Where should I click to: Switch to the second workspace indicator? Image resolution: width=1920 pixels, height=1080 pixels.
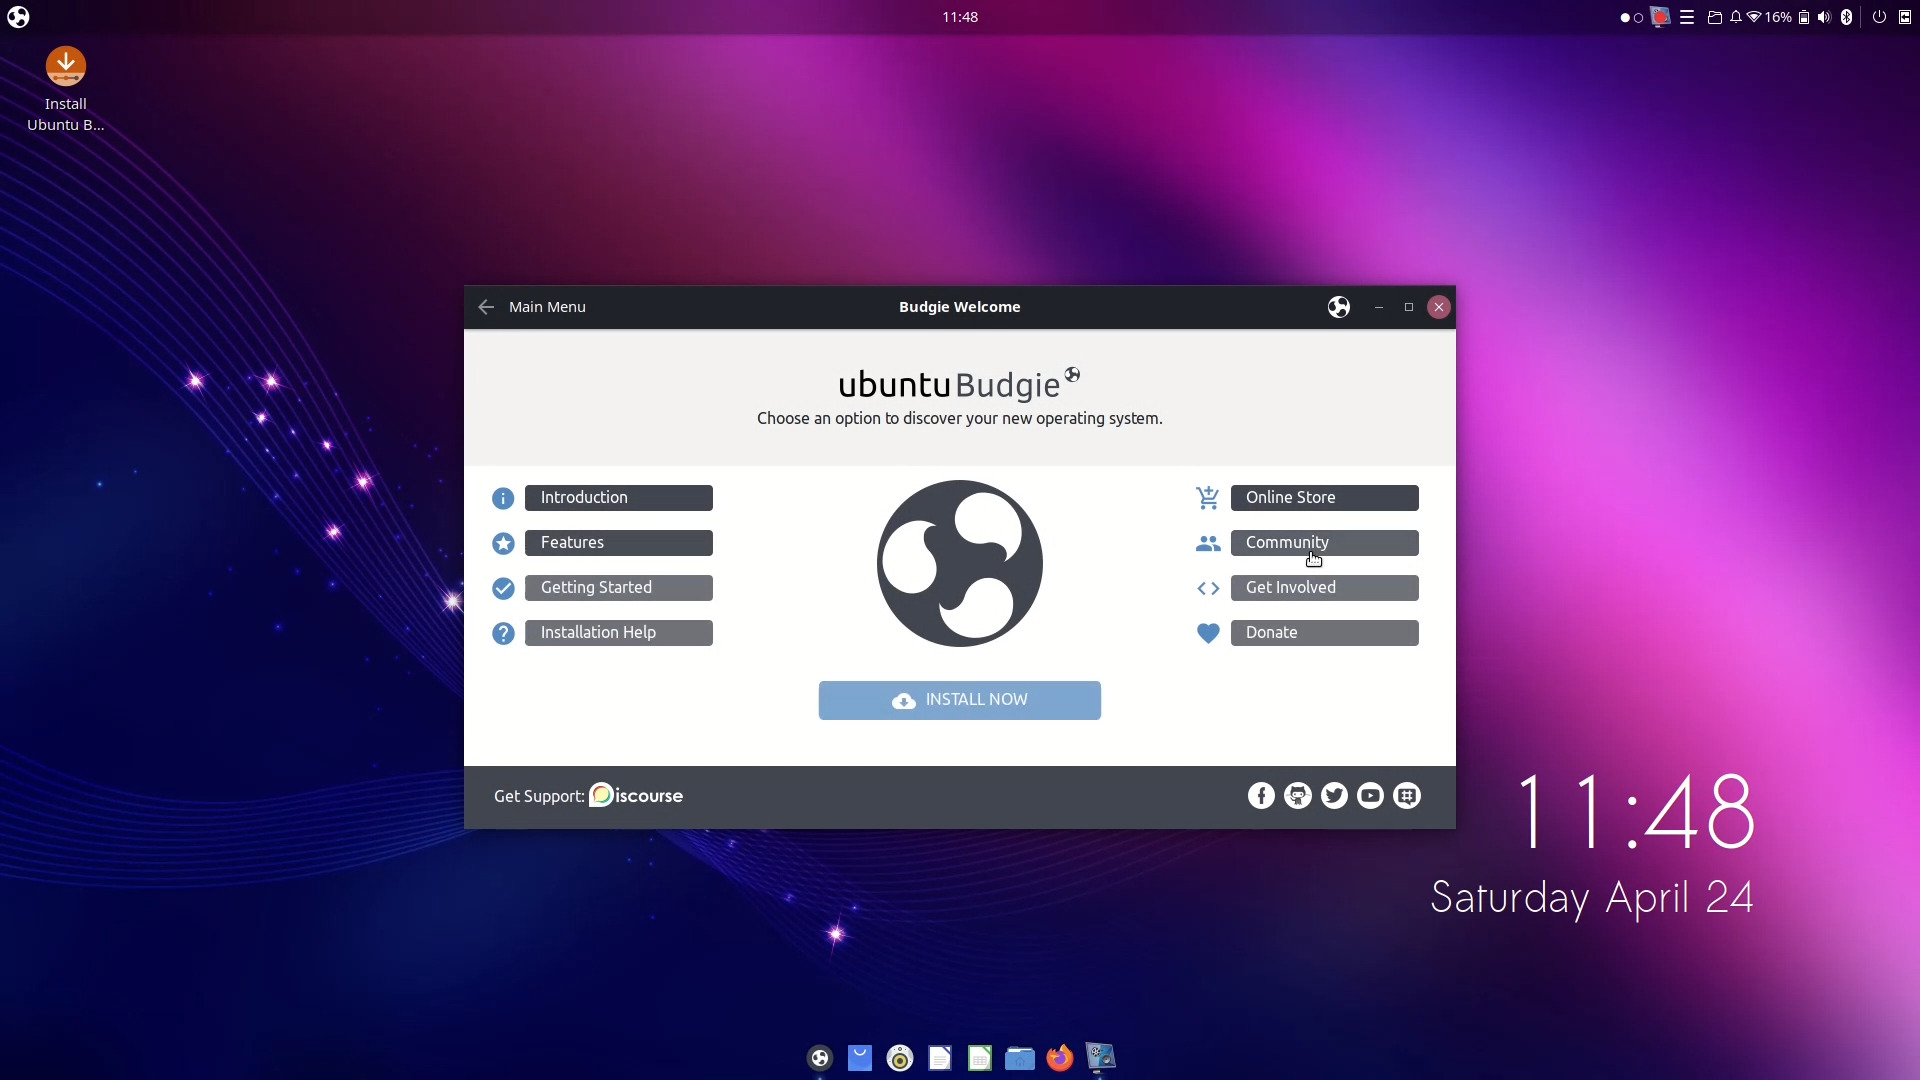(x=1638, y=18)
